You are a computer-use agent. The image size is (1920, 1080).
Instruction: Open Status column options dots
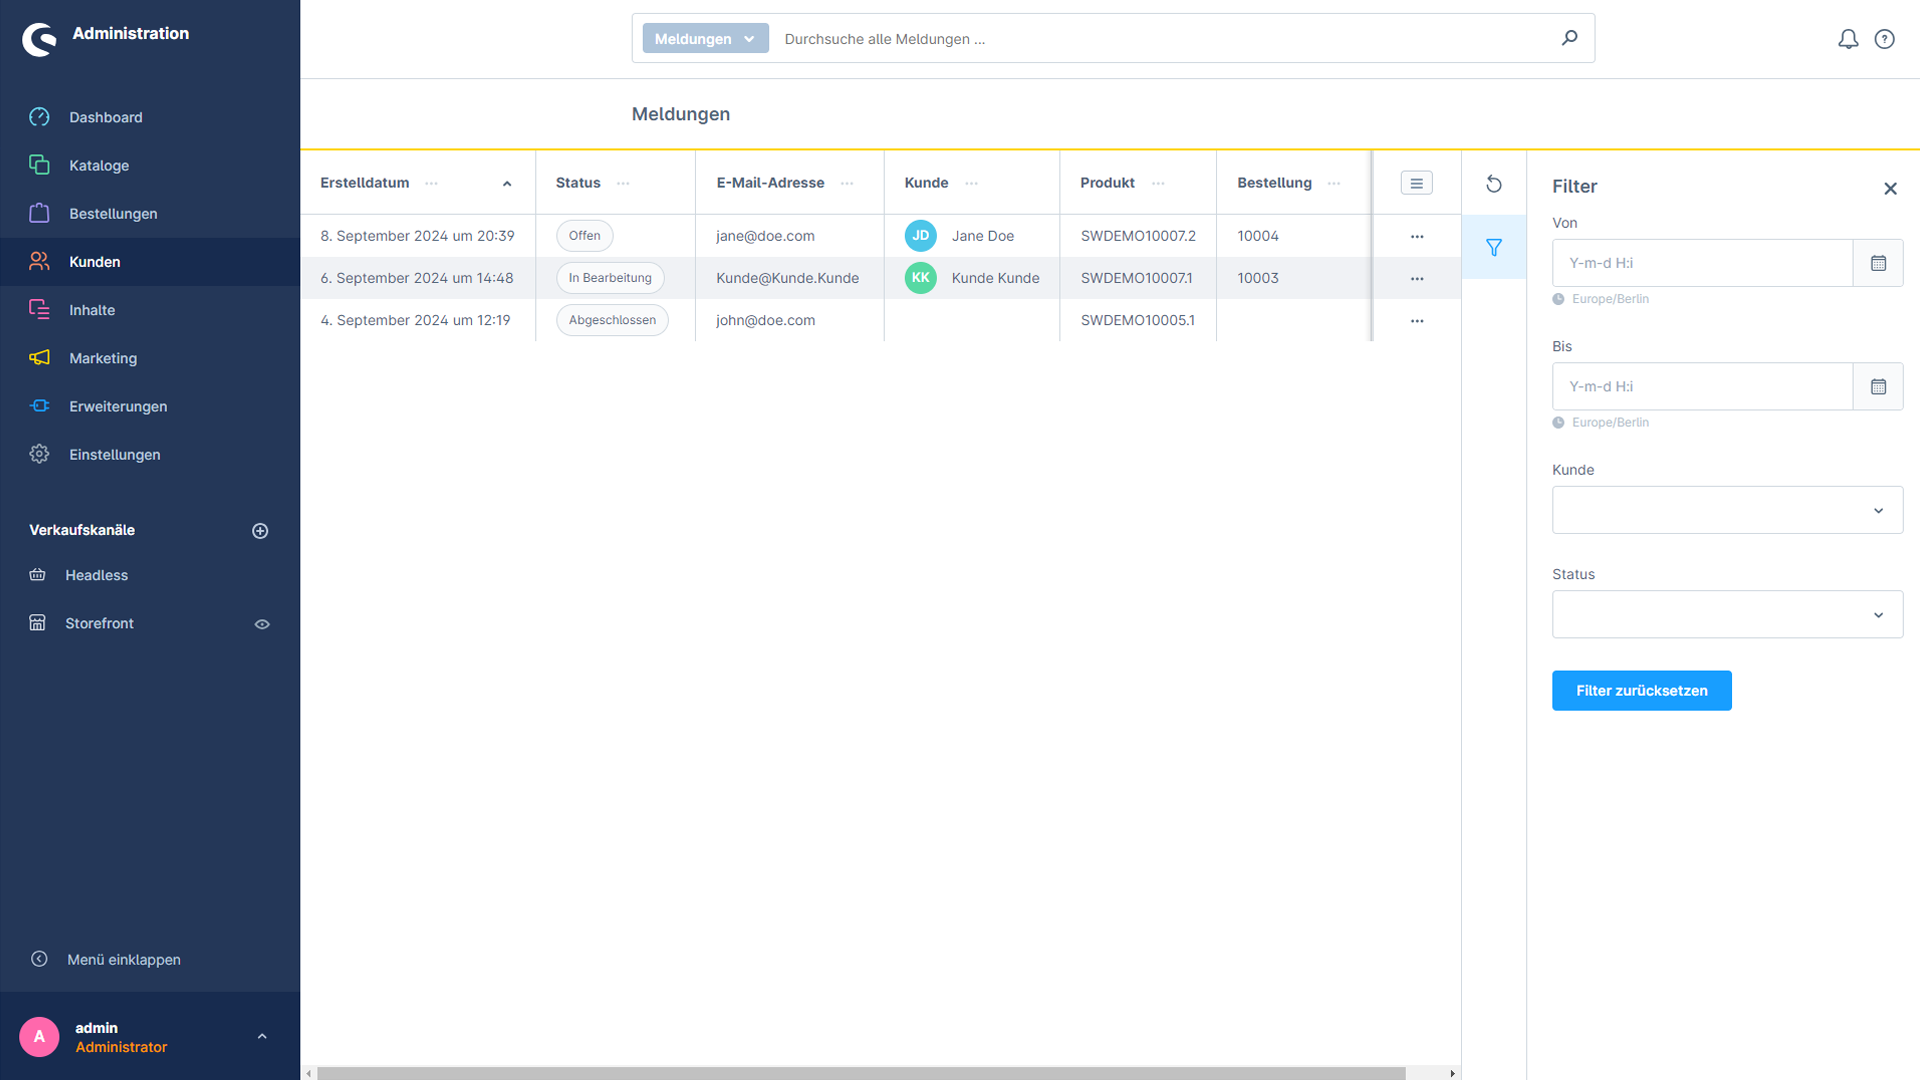pyautogui.click(x=623, y=183)
